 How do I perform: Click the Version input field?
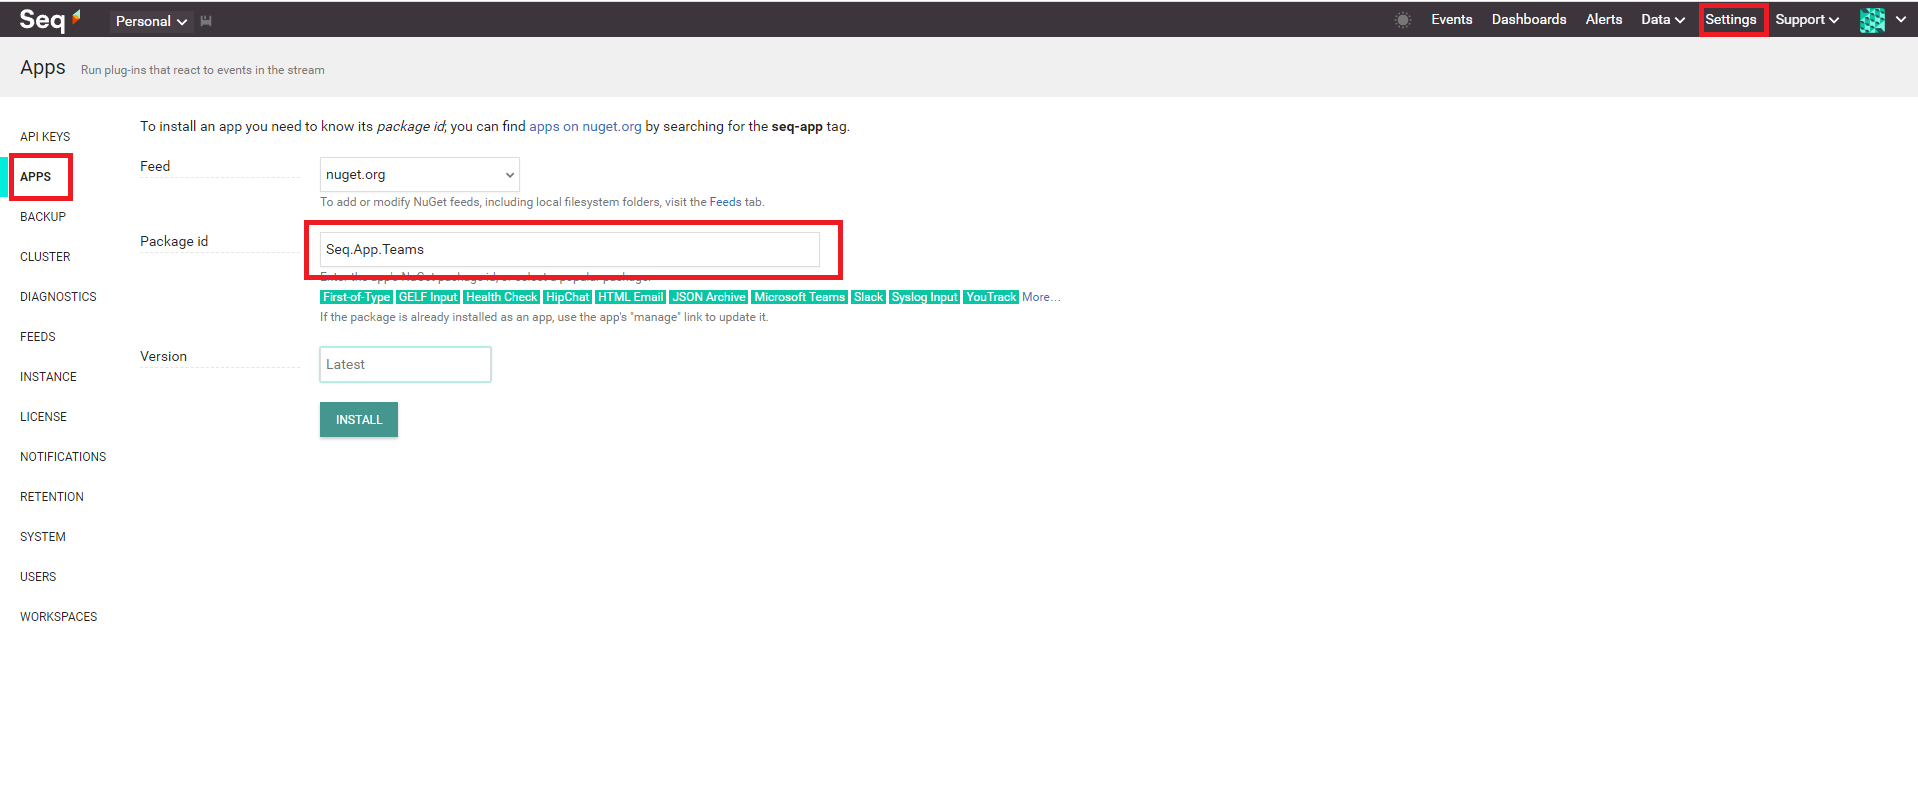[405, 364]
